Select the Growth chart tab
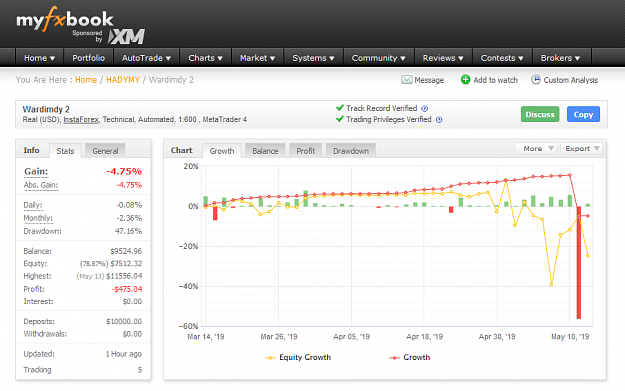 point(222,151)
